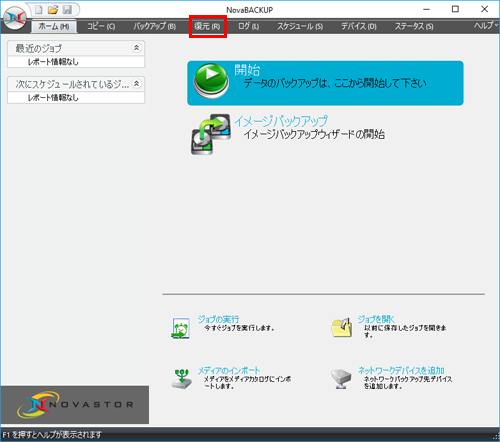500x442 pixels.
Task: Click the F1 help hint in status bar
Action: [x=52, y=435]
